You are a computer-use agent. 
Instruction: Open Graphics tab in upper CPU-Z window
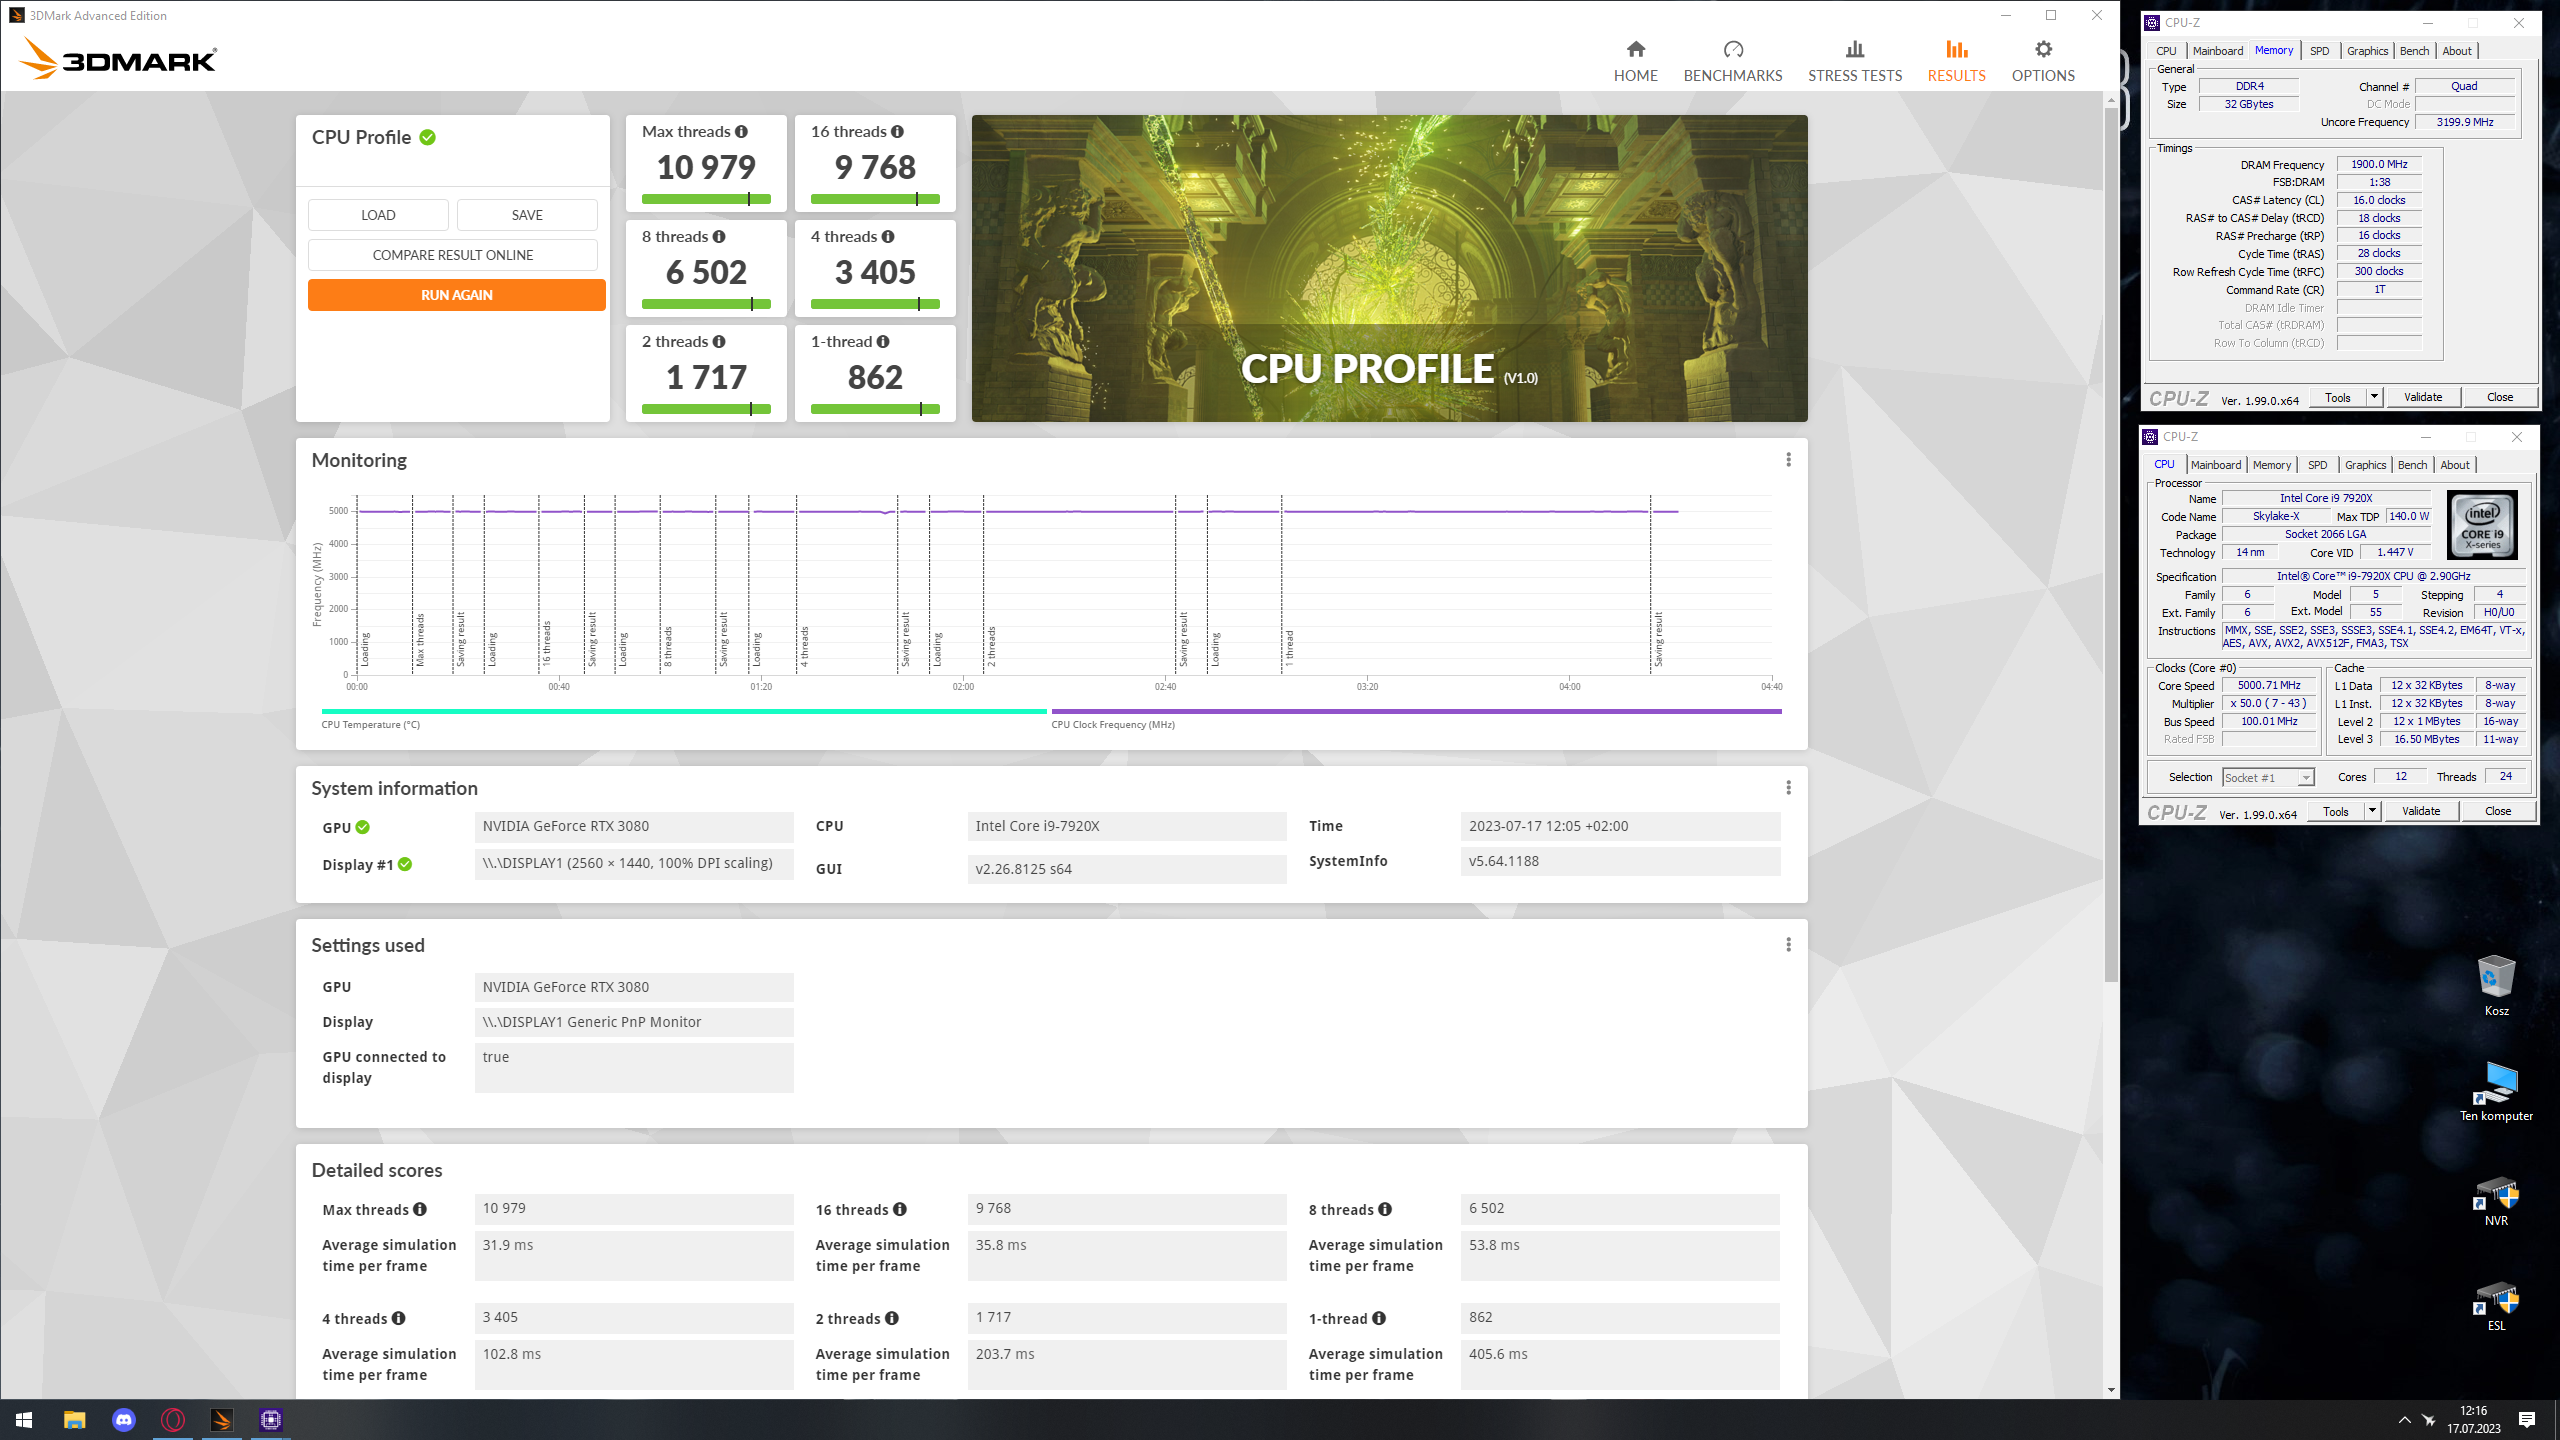(2367, 51)
